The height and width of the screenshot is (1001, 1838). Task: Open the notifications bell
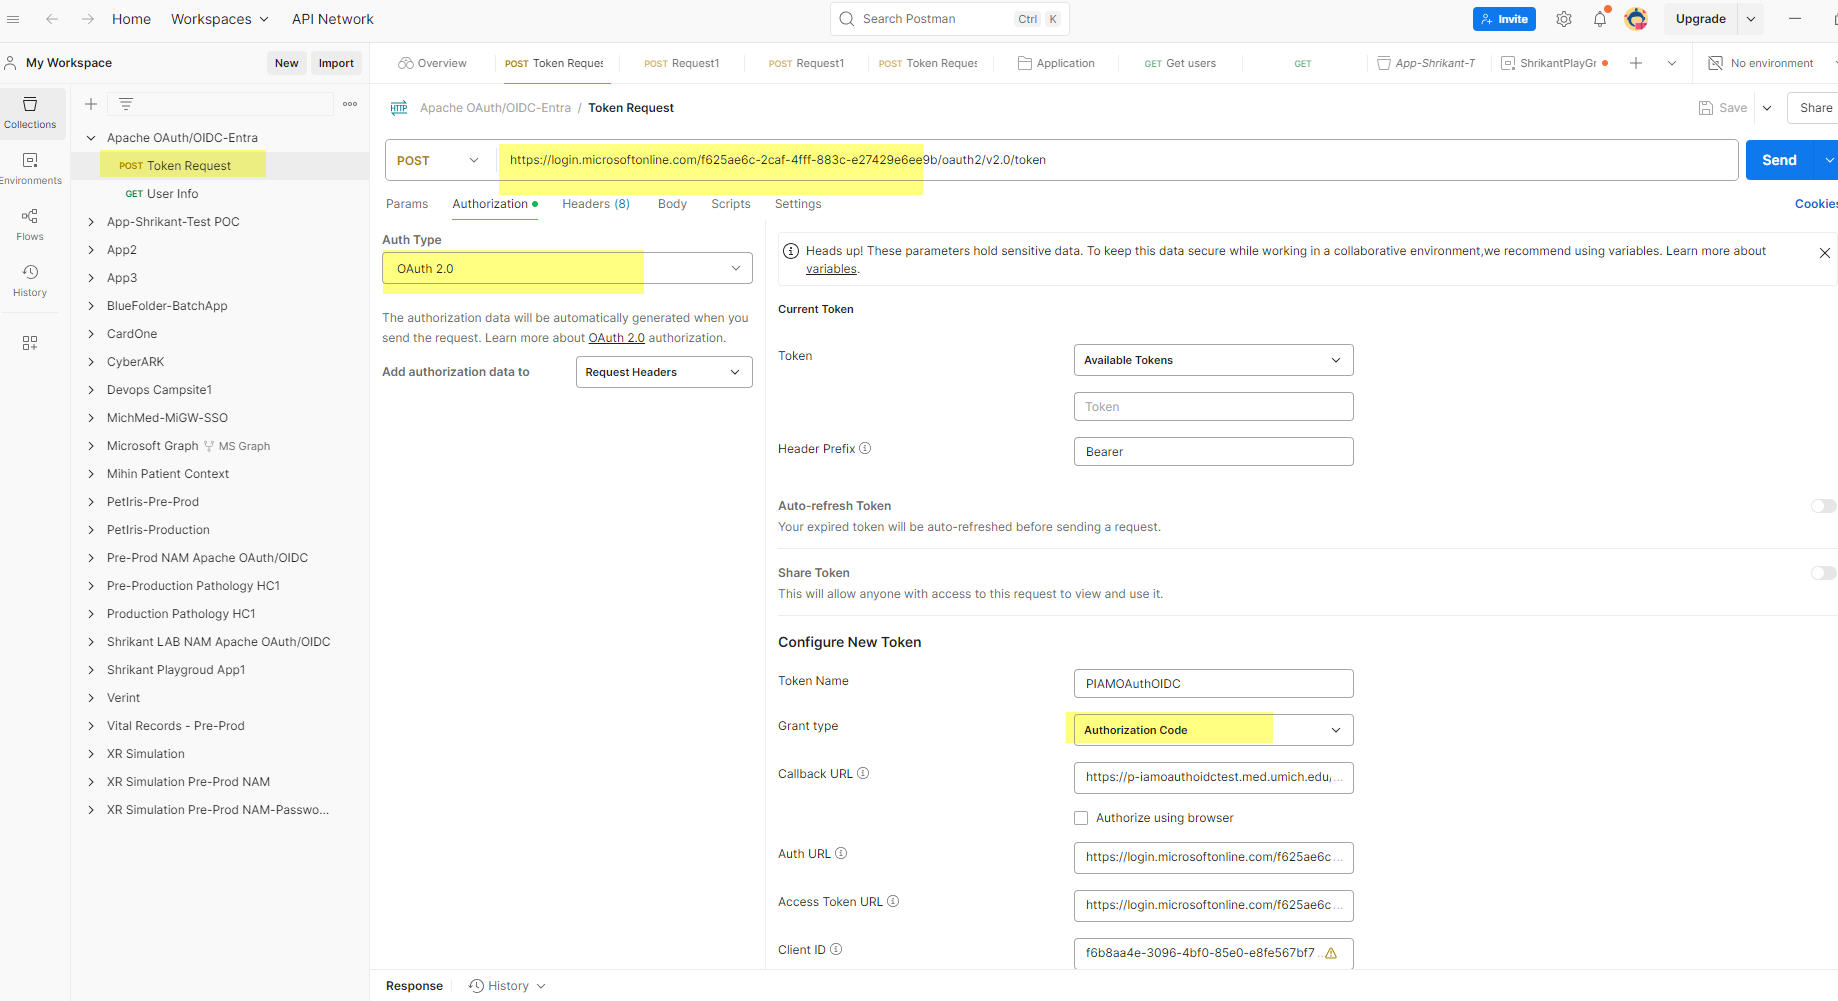(x=1599, y=18)
